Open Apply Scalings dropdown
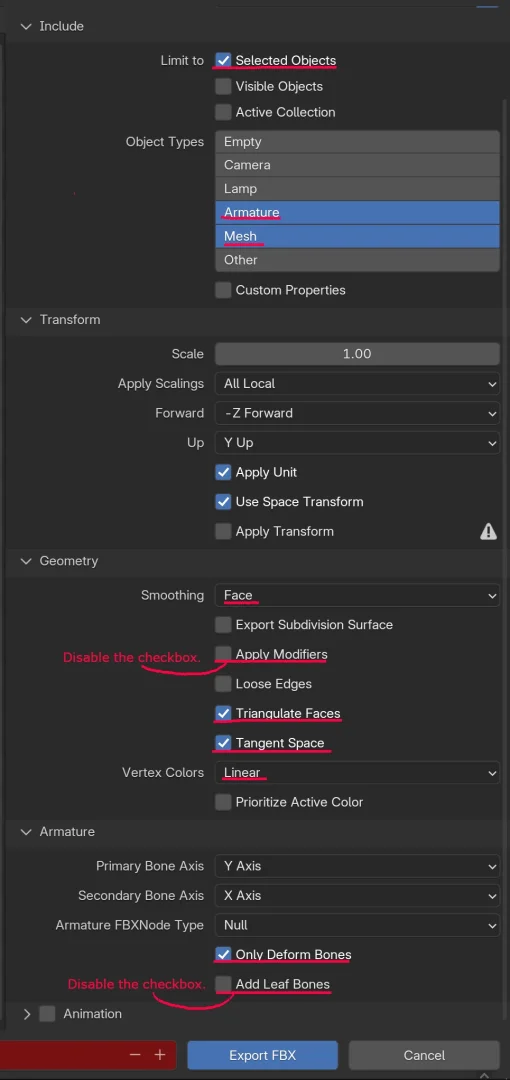Viewport: 510px width, 1080px height. pos(357,383)
